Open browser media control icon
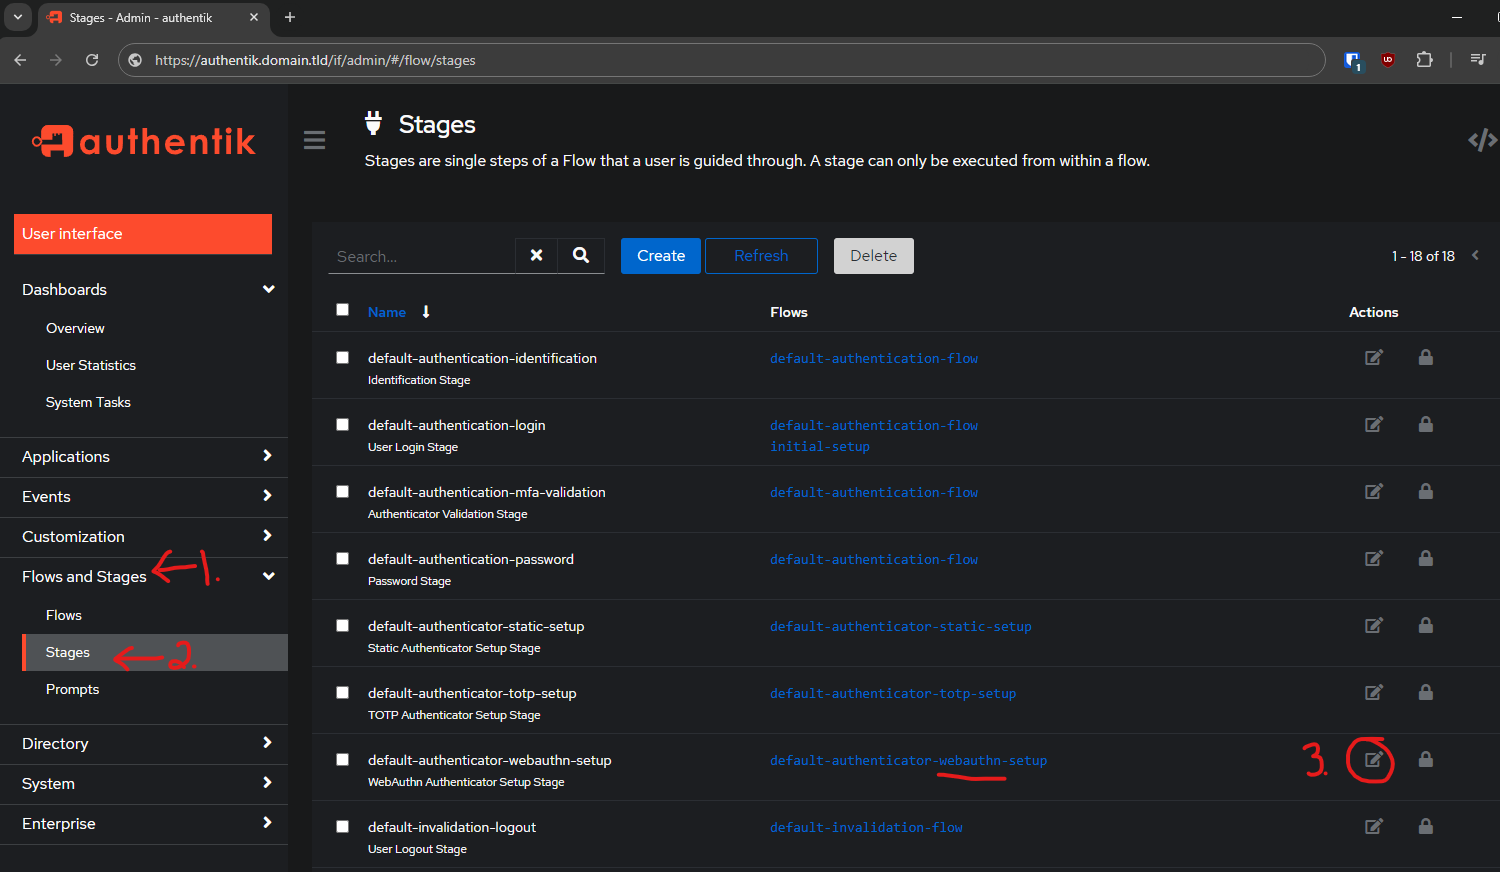This screenshot has height=872, width=1500. pos(1477,60)
